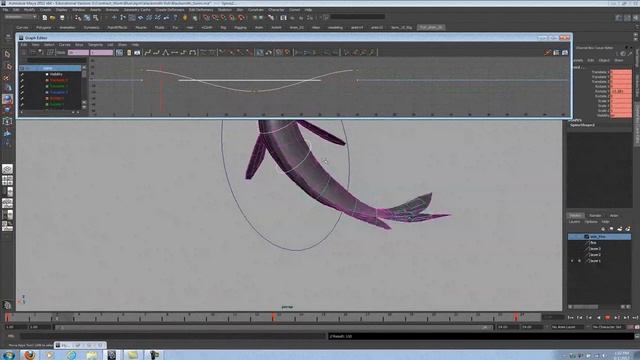Go to start of playback range
640x360 pixels.
[571, 317]
